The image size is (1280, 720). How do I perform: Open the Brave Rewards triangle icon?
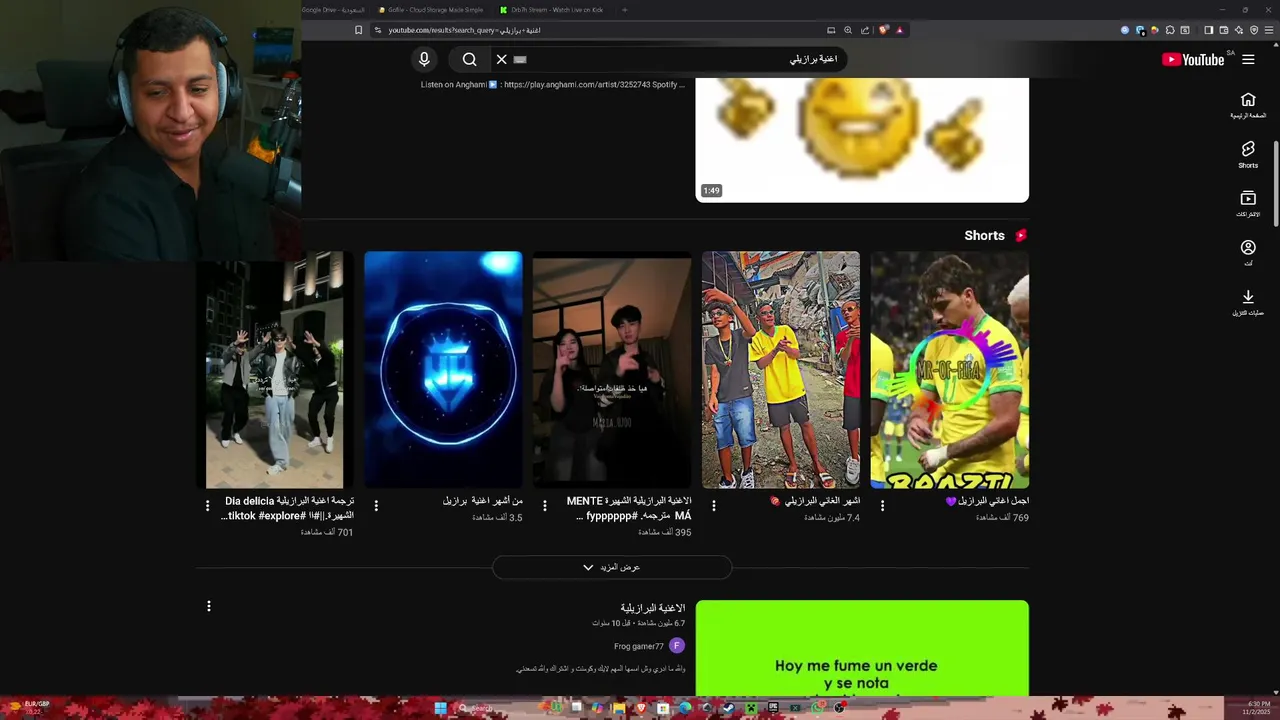pos(900,30)
